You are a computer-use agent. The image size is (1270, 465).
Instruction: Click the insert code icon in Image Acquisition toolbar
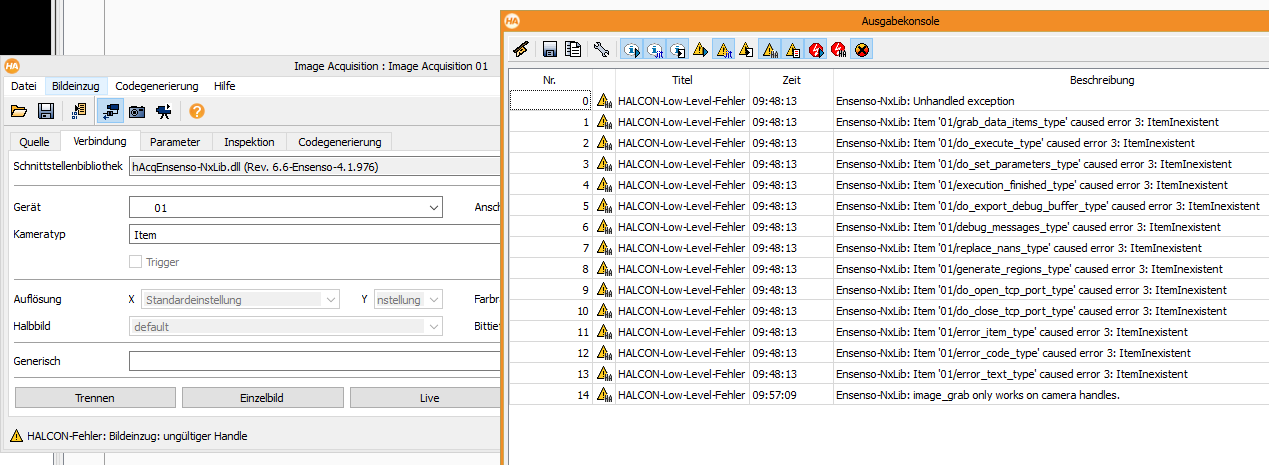81,111
